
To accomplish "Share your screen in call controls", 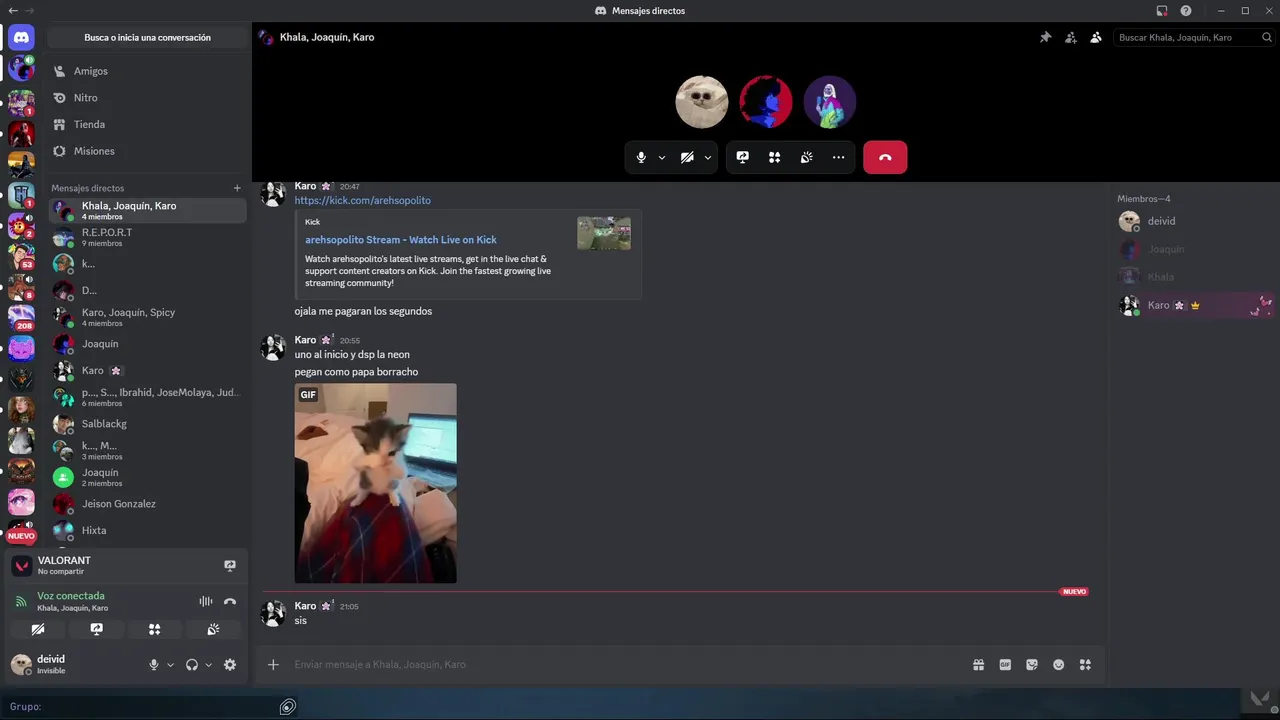I will (743, 157).
